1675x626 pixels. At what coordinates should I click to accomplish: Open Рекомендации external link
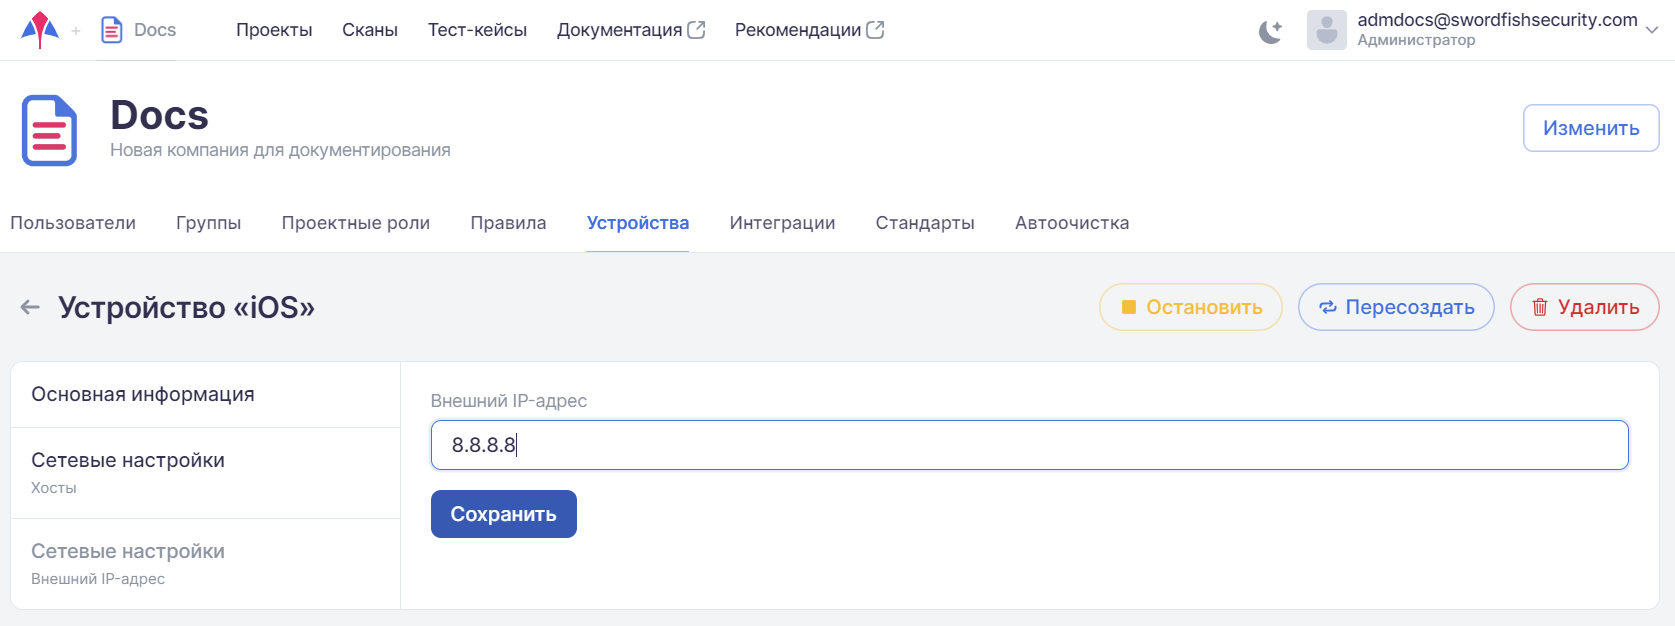(x=808, y=30)
